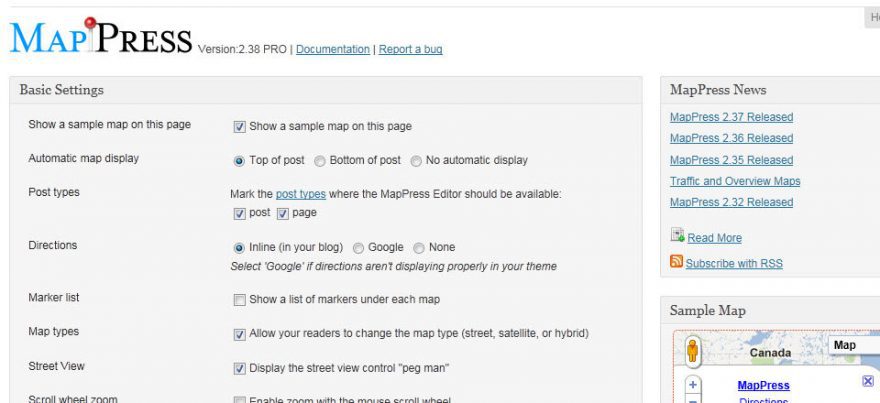Open 'MapPress 2.32 Released' news link
The width and height of the screenshot is (880, 403).
click(x=731, y=202)
